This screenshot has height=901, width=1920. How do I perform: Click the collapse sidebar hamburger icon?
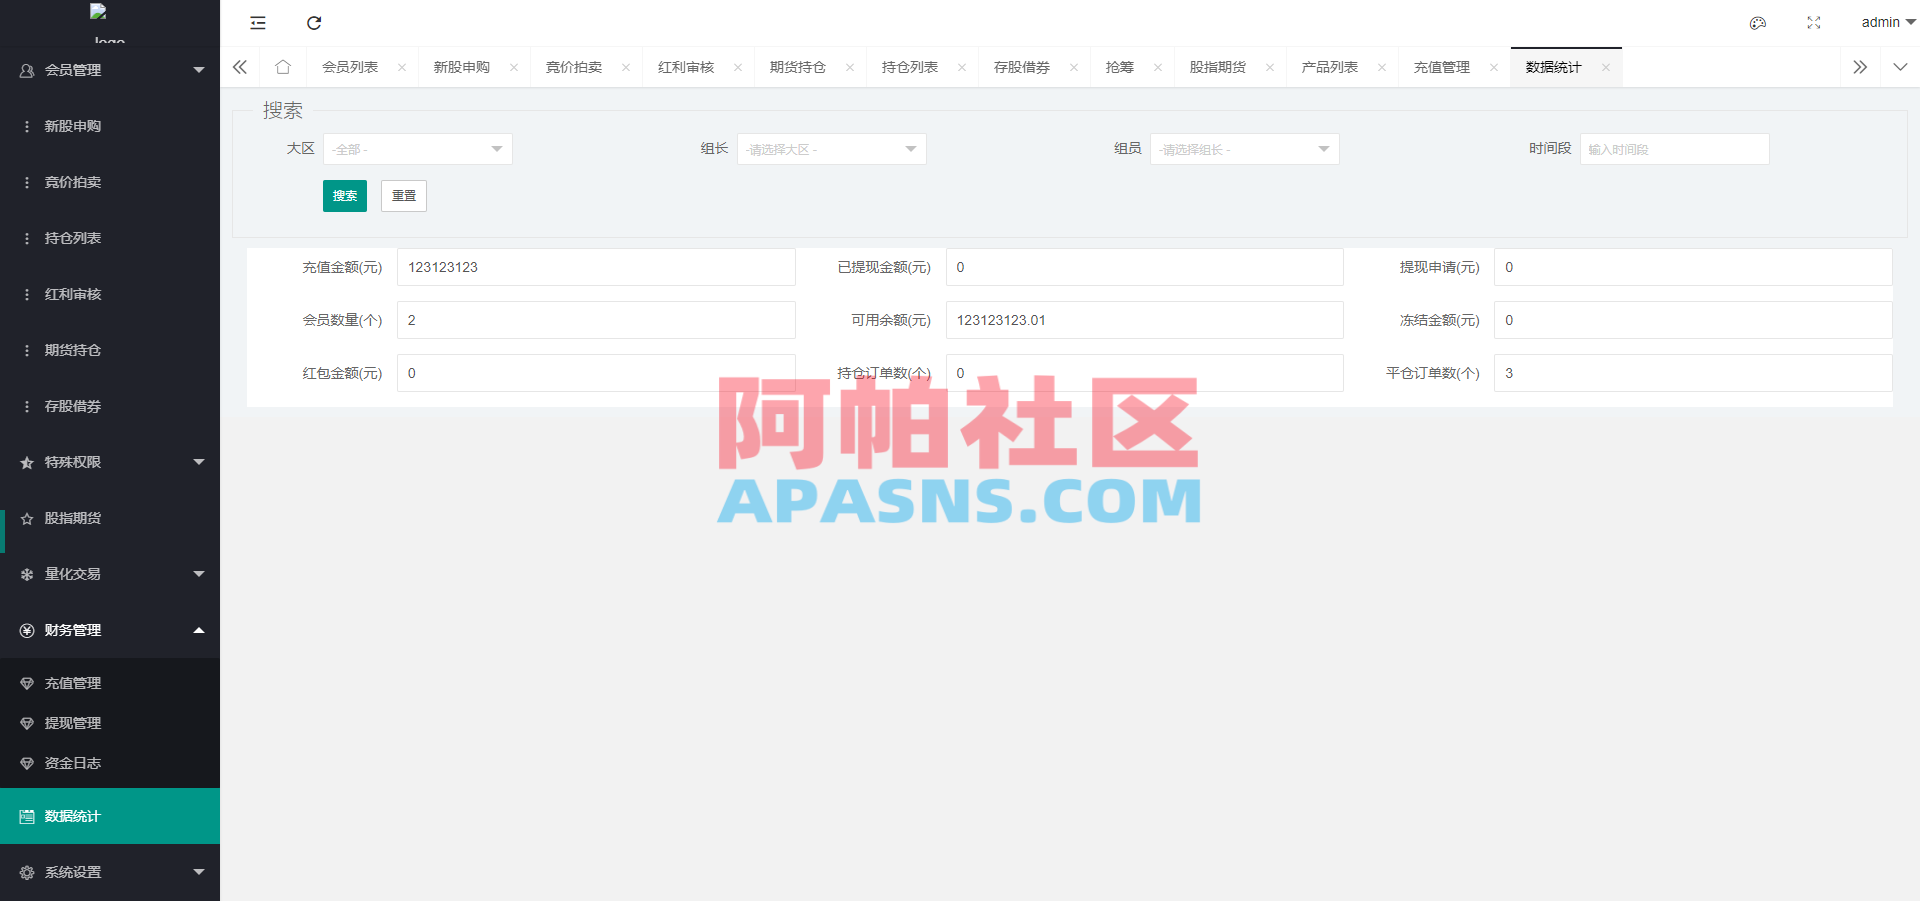pyautogui.click(x=258, y=22)
